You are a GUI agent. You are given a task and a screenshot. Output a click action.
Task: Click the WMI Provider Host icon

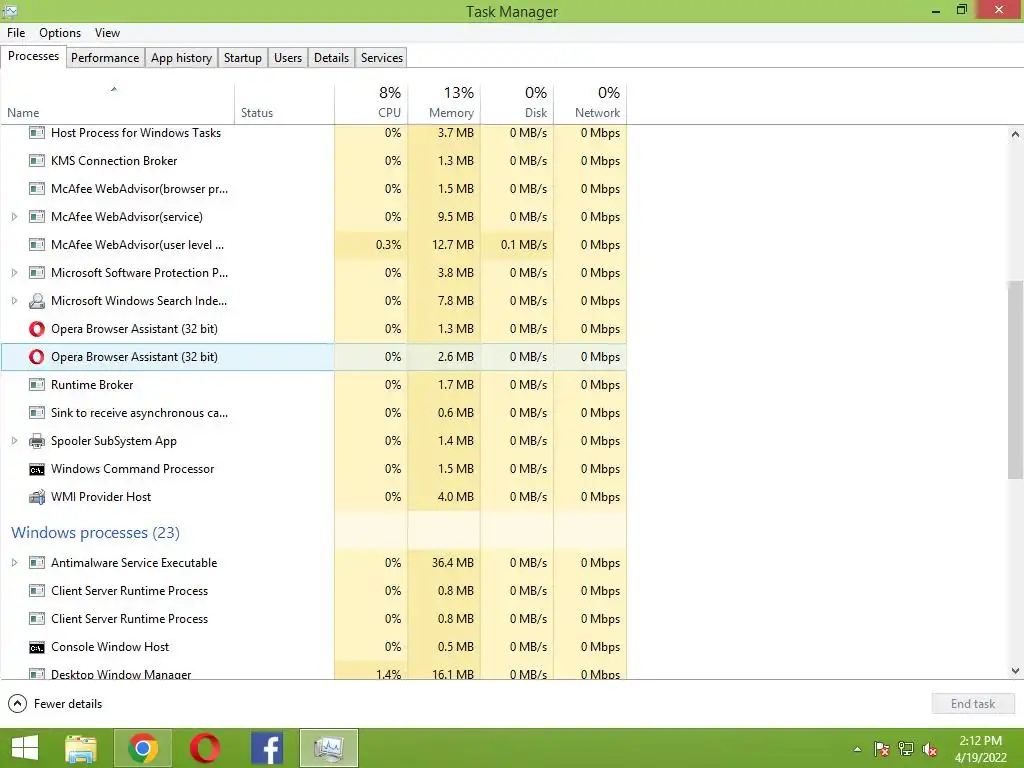pyautogui.click(x=37, y=497)
